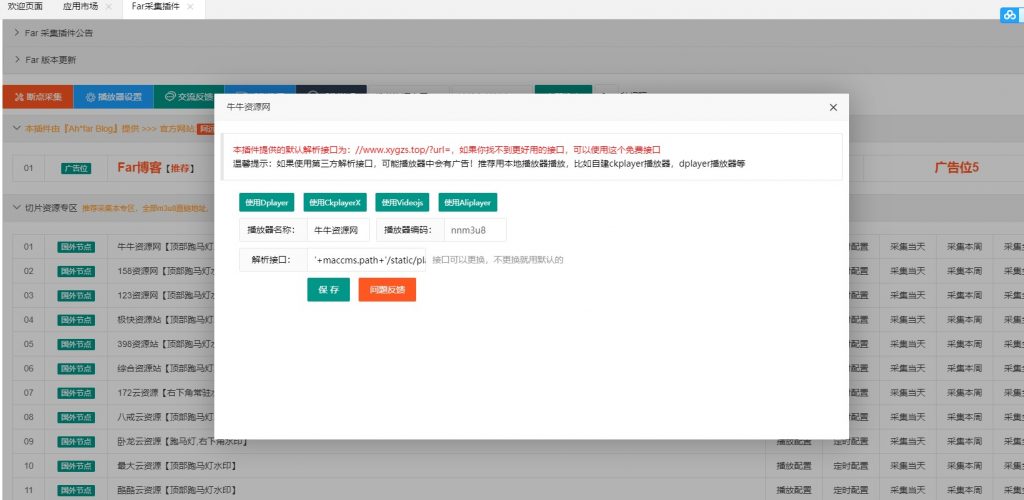Click the orange 问题反馈 button
This screenshot has width=1024, height=500.
tap(387, 290)
